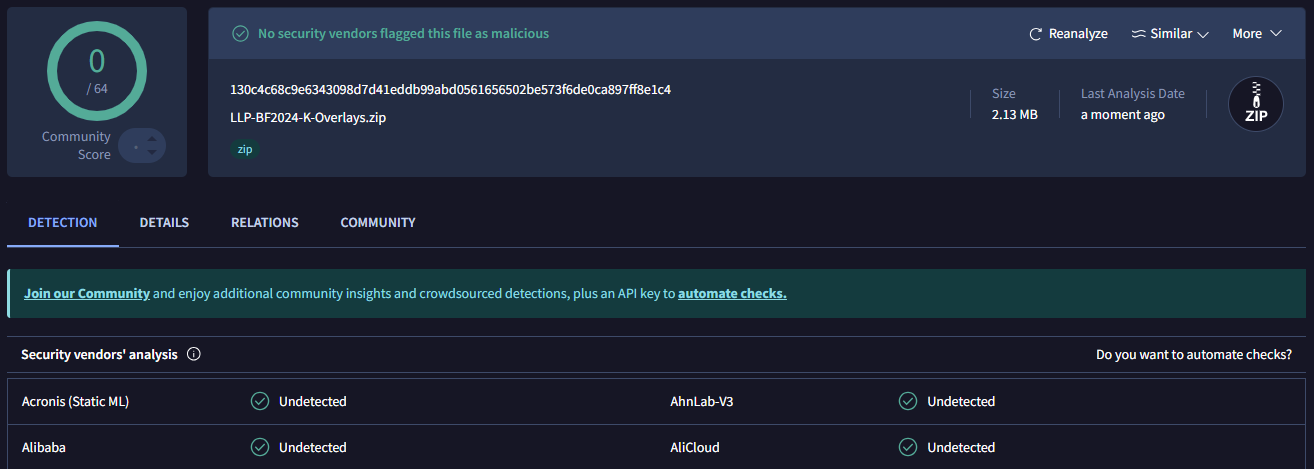Follow the 'Join our Community' link
Screen dimensions: 1314x469
tap(87, 294)
